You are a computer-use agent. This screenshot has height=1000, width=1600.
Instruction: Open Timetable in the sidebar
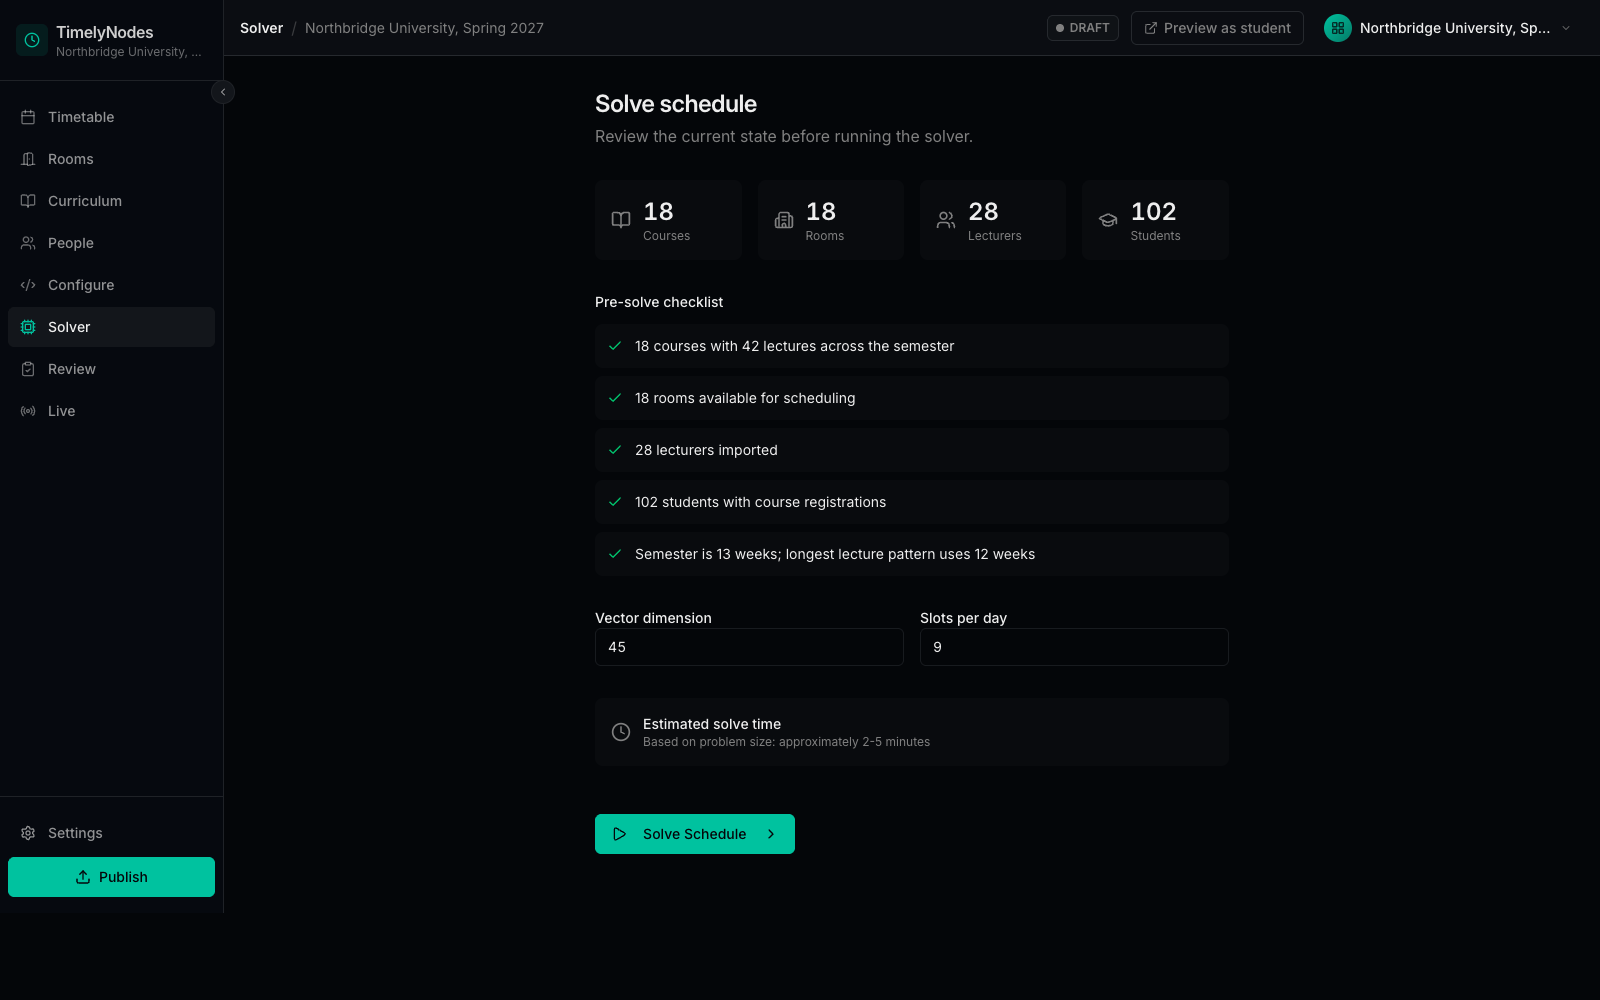click(x=111, y=117)
